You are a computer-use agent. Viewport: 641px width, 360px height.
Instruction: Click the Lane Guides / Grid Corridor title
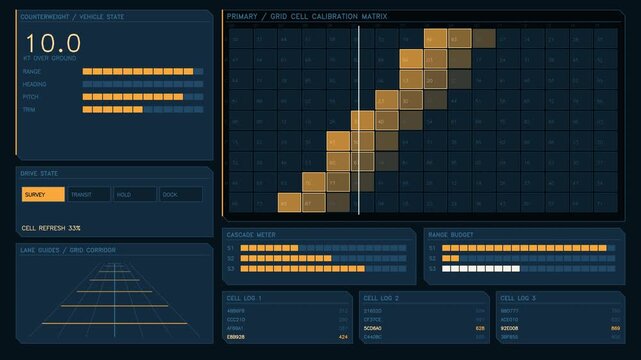[x=68, y=250]
